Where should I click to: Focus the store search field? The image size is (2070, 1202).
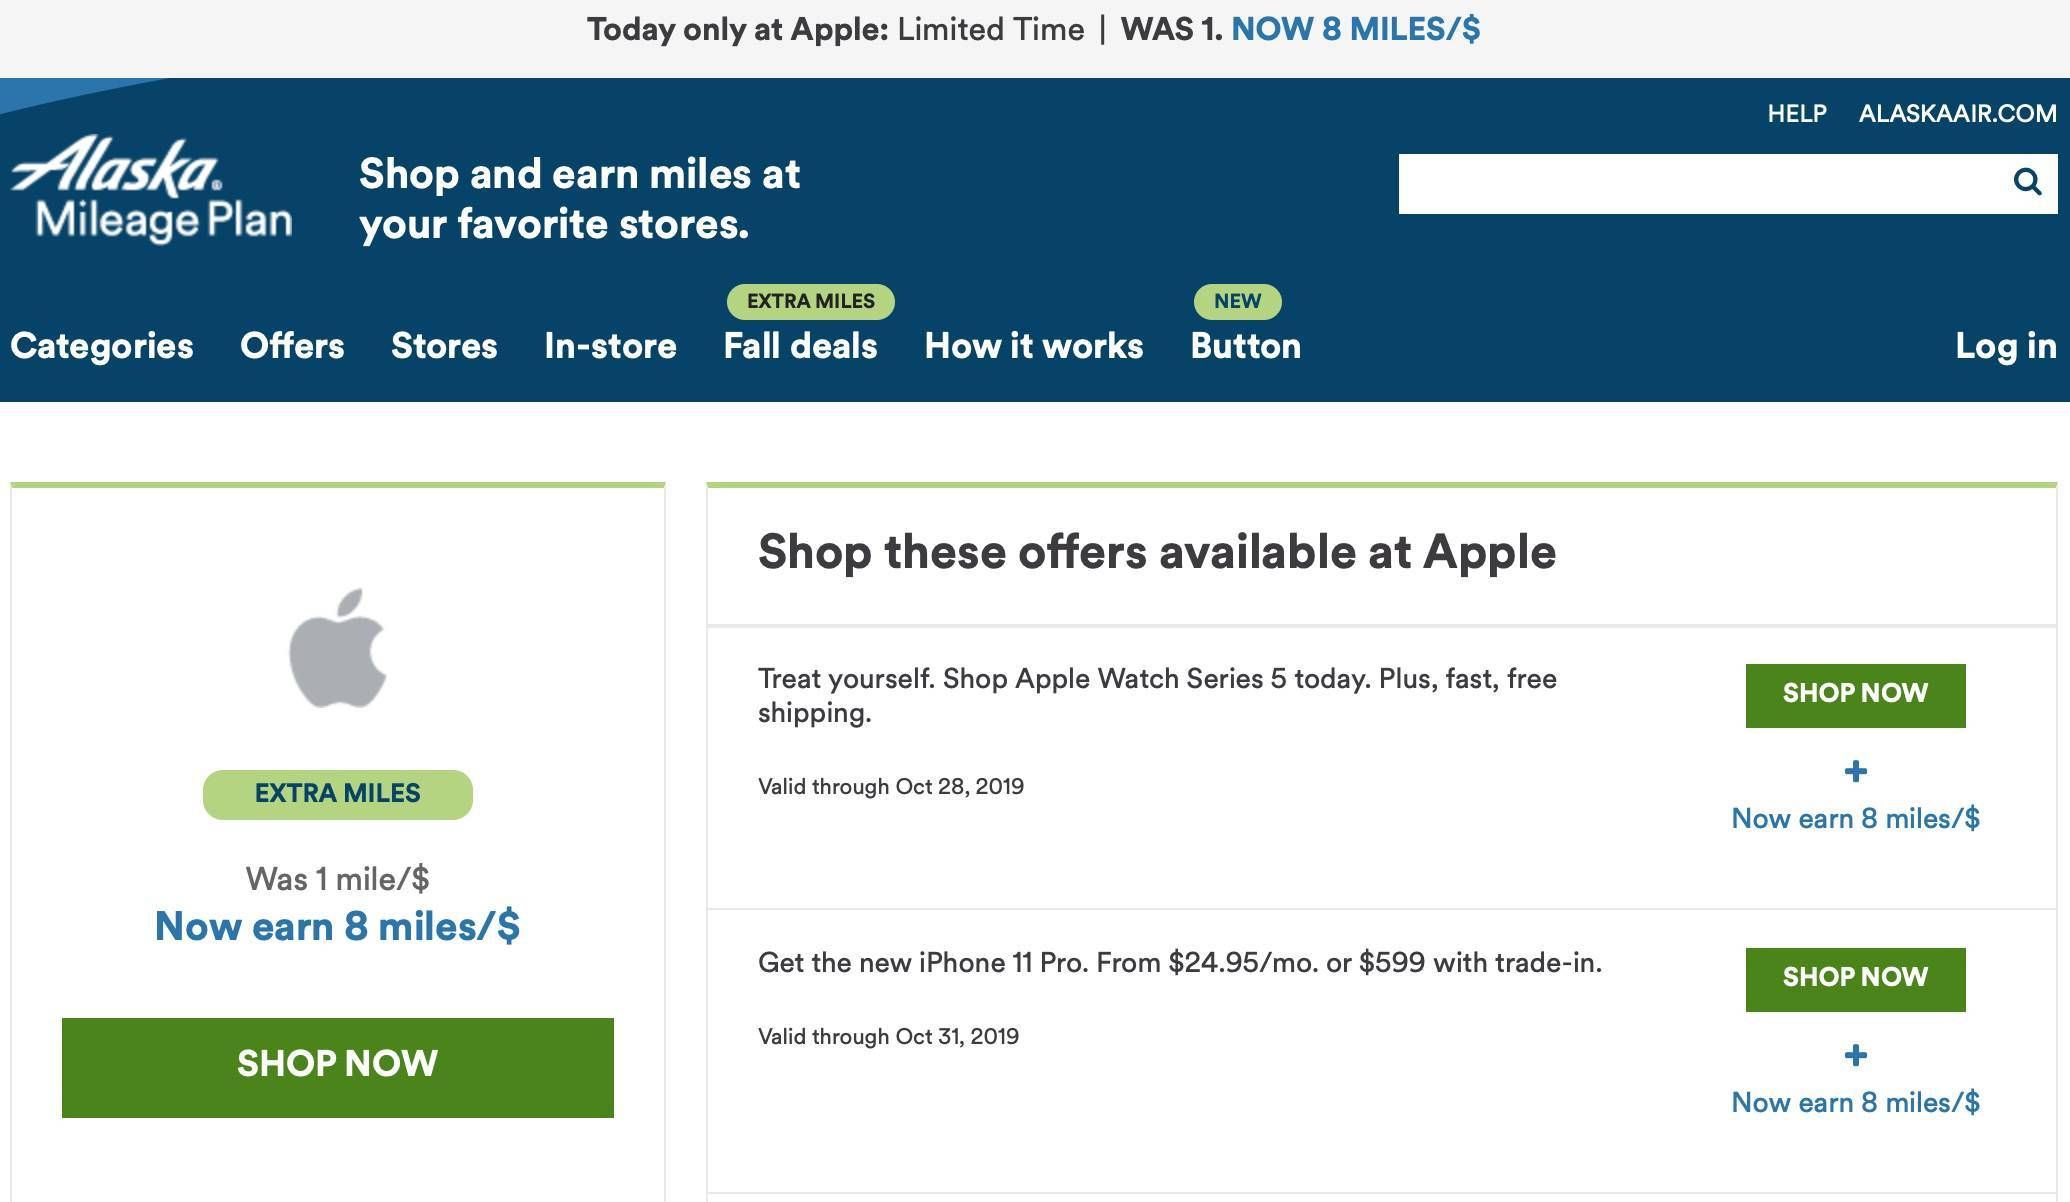pos(1700,184)
